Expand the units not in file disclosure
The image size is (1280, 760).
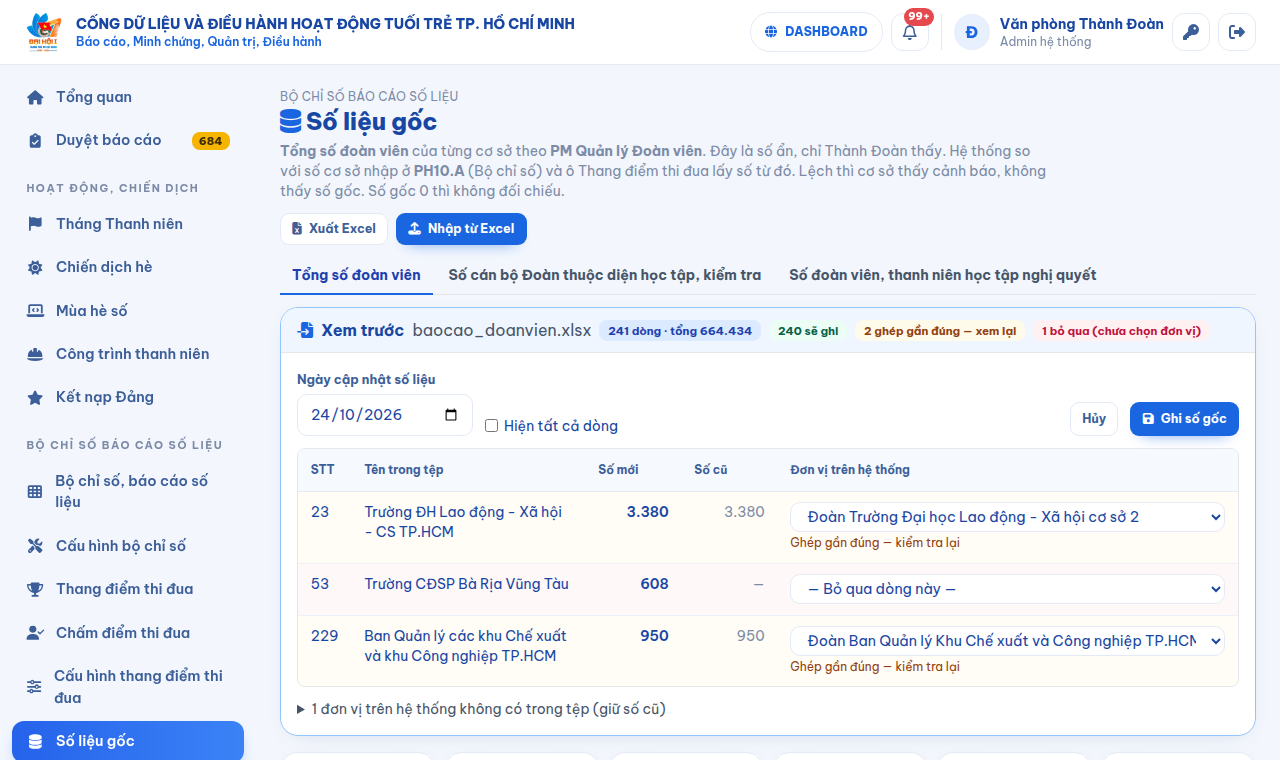481,709
